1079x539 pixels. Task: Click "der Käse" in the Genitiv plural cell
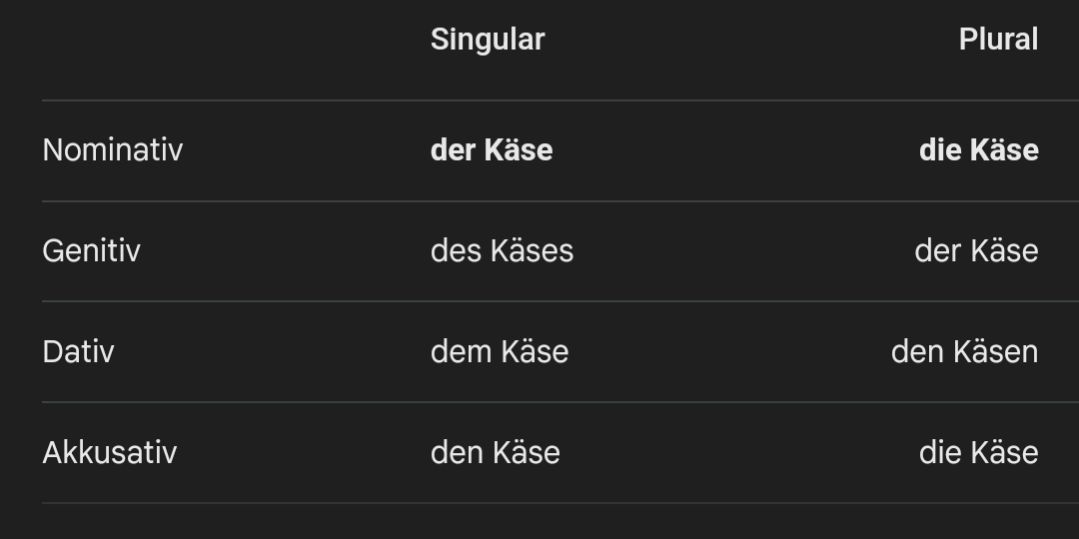[x=976, y=251]
